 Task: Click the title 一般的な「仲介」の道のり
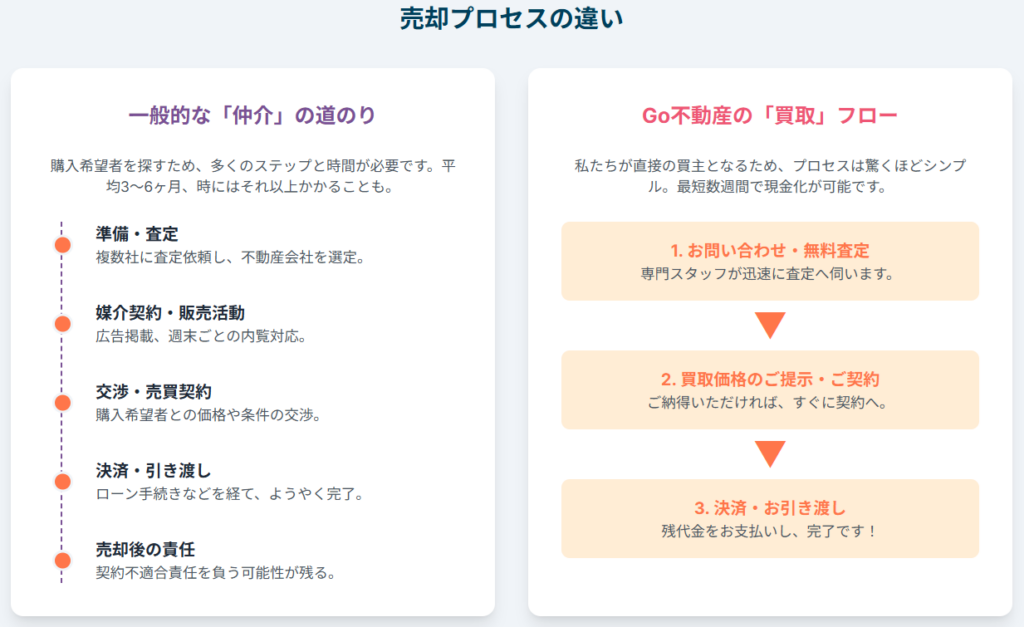pos(252,116)
